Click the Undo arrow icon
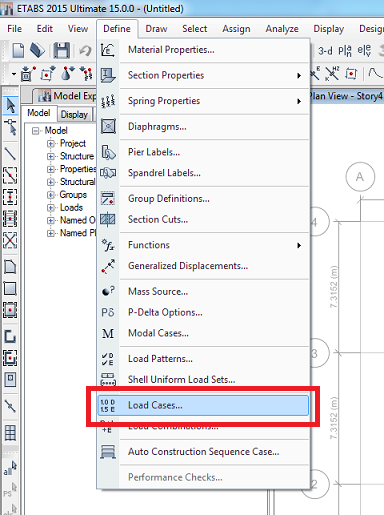384x515 pixels. [86, 51]
